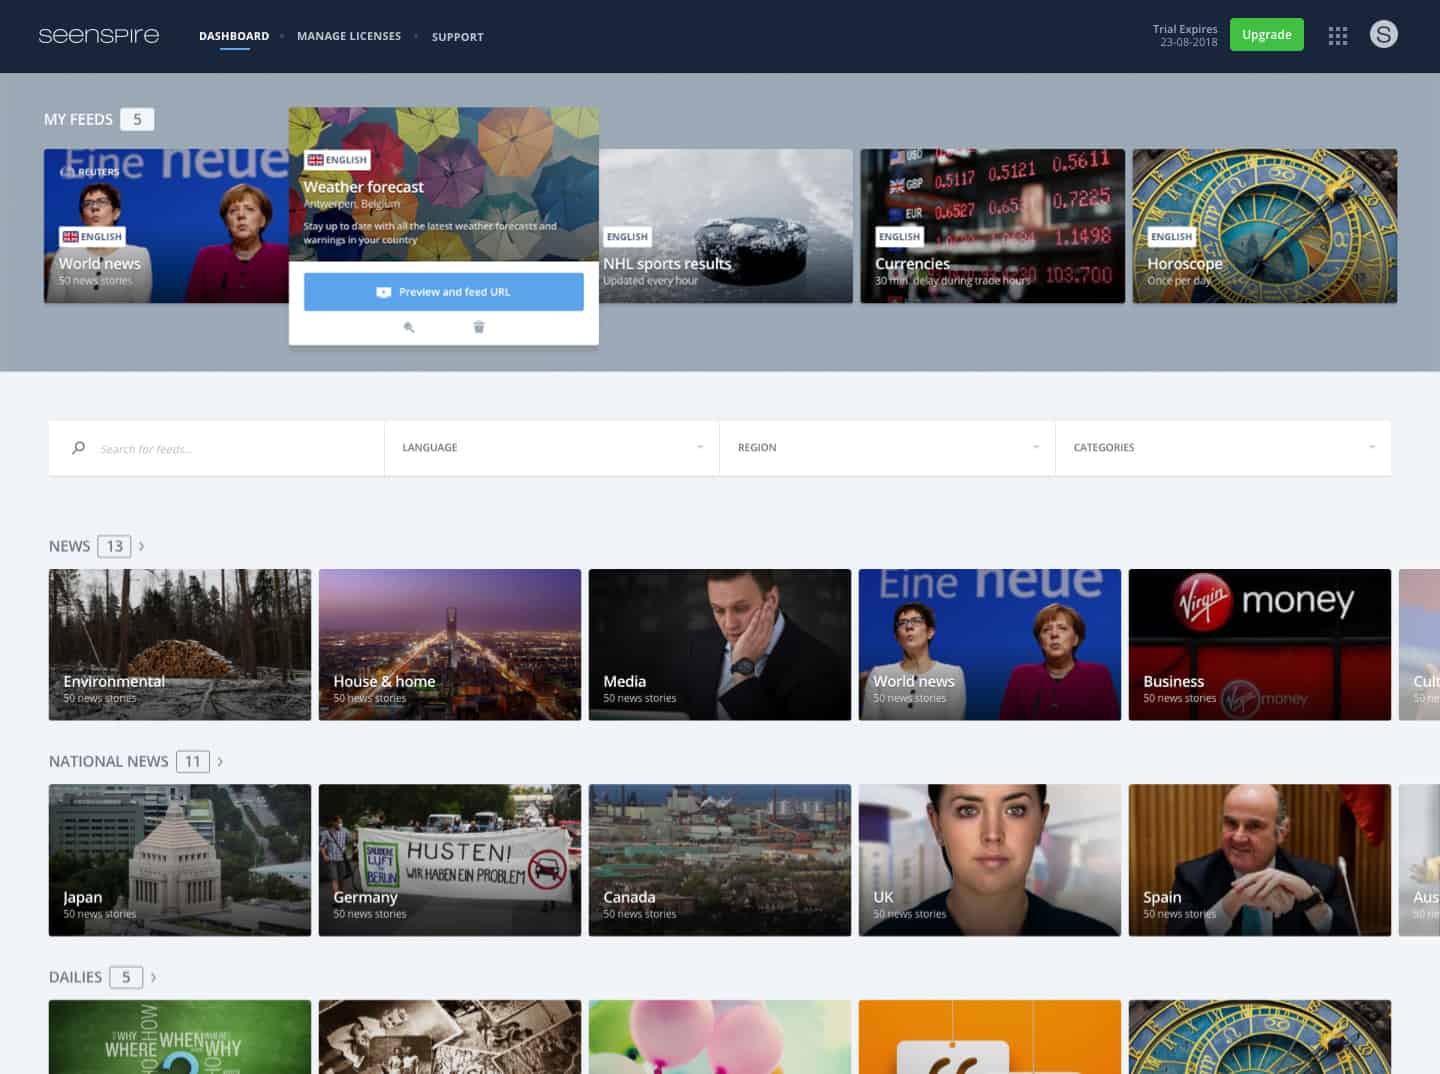Click the wrench edit icon on Weather forecast

pos(408,327)
